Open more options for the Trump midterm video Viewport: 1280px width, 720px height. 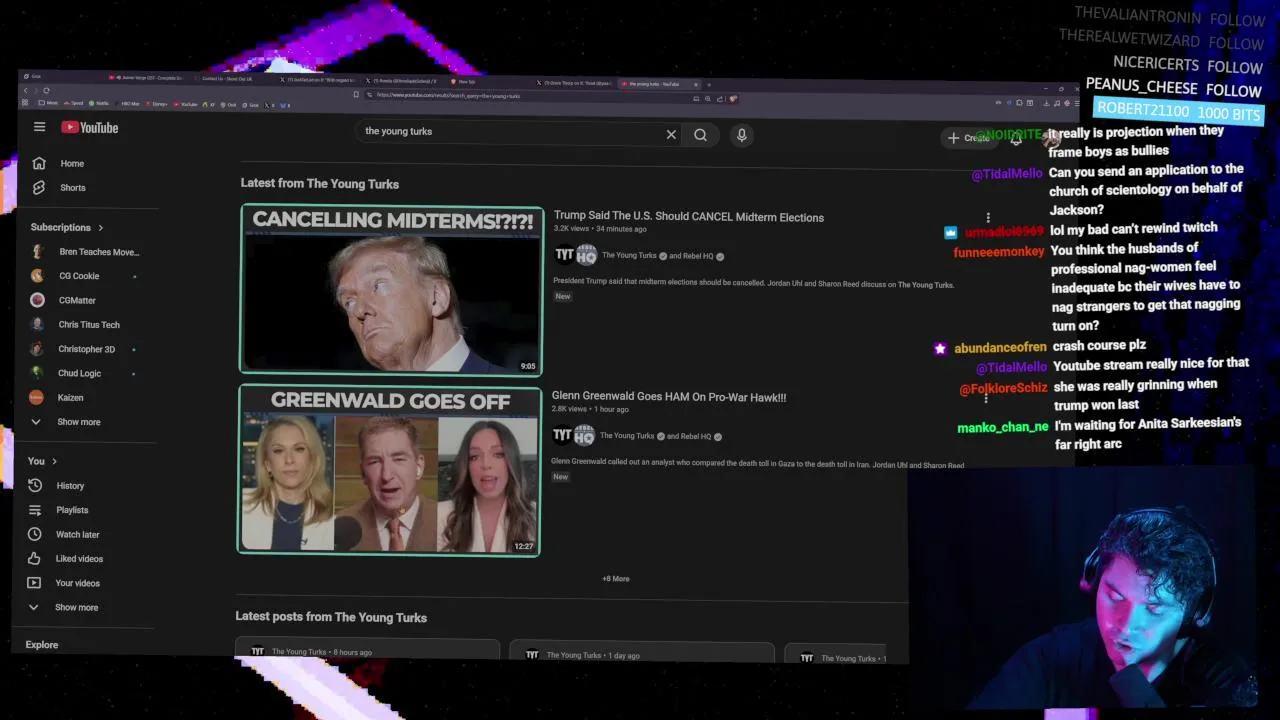point(988,218)
